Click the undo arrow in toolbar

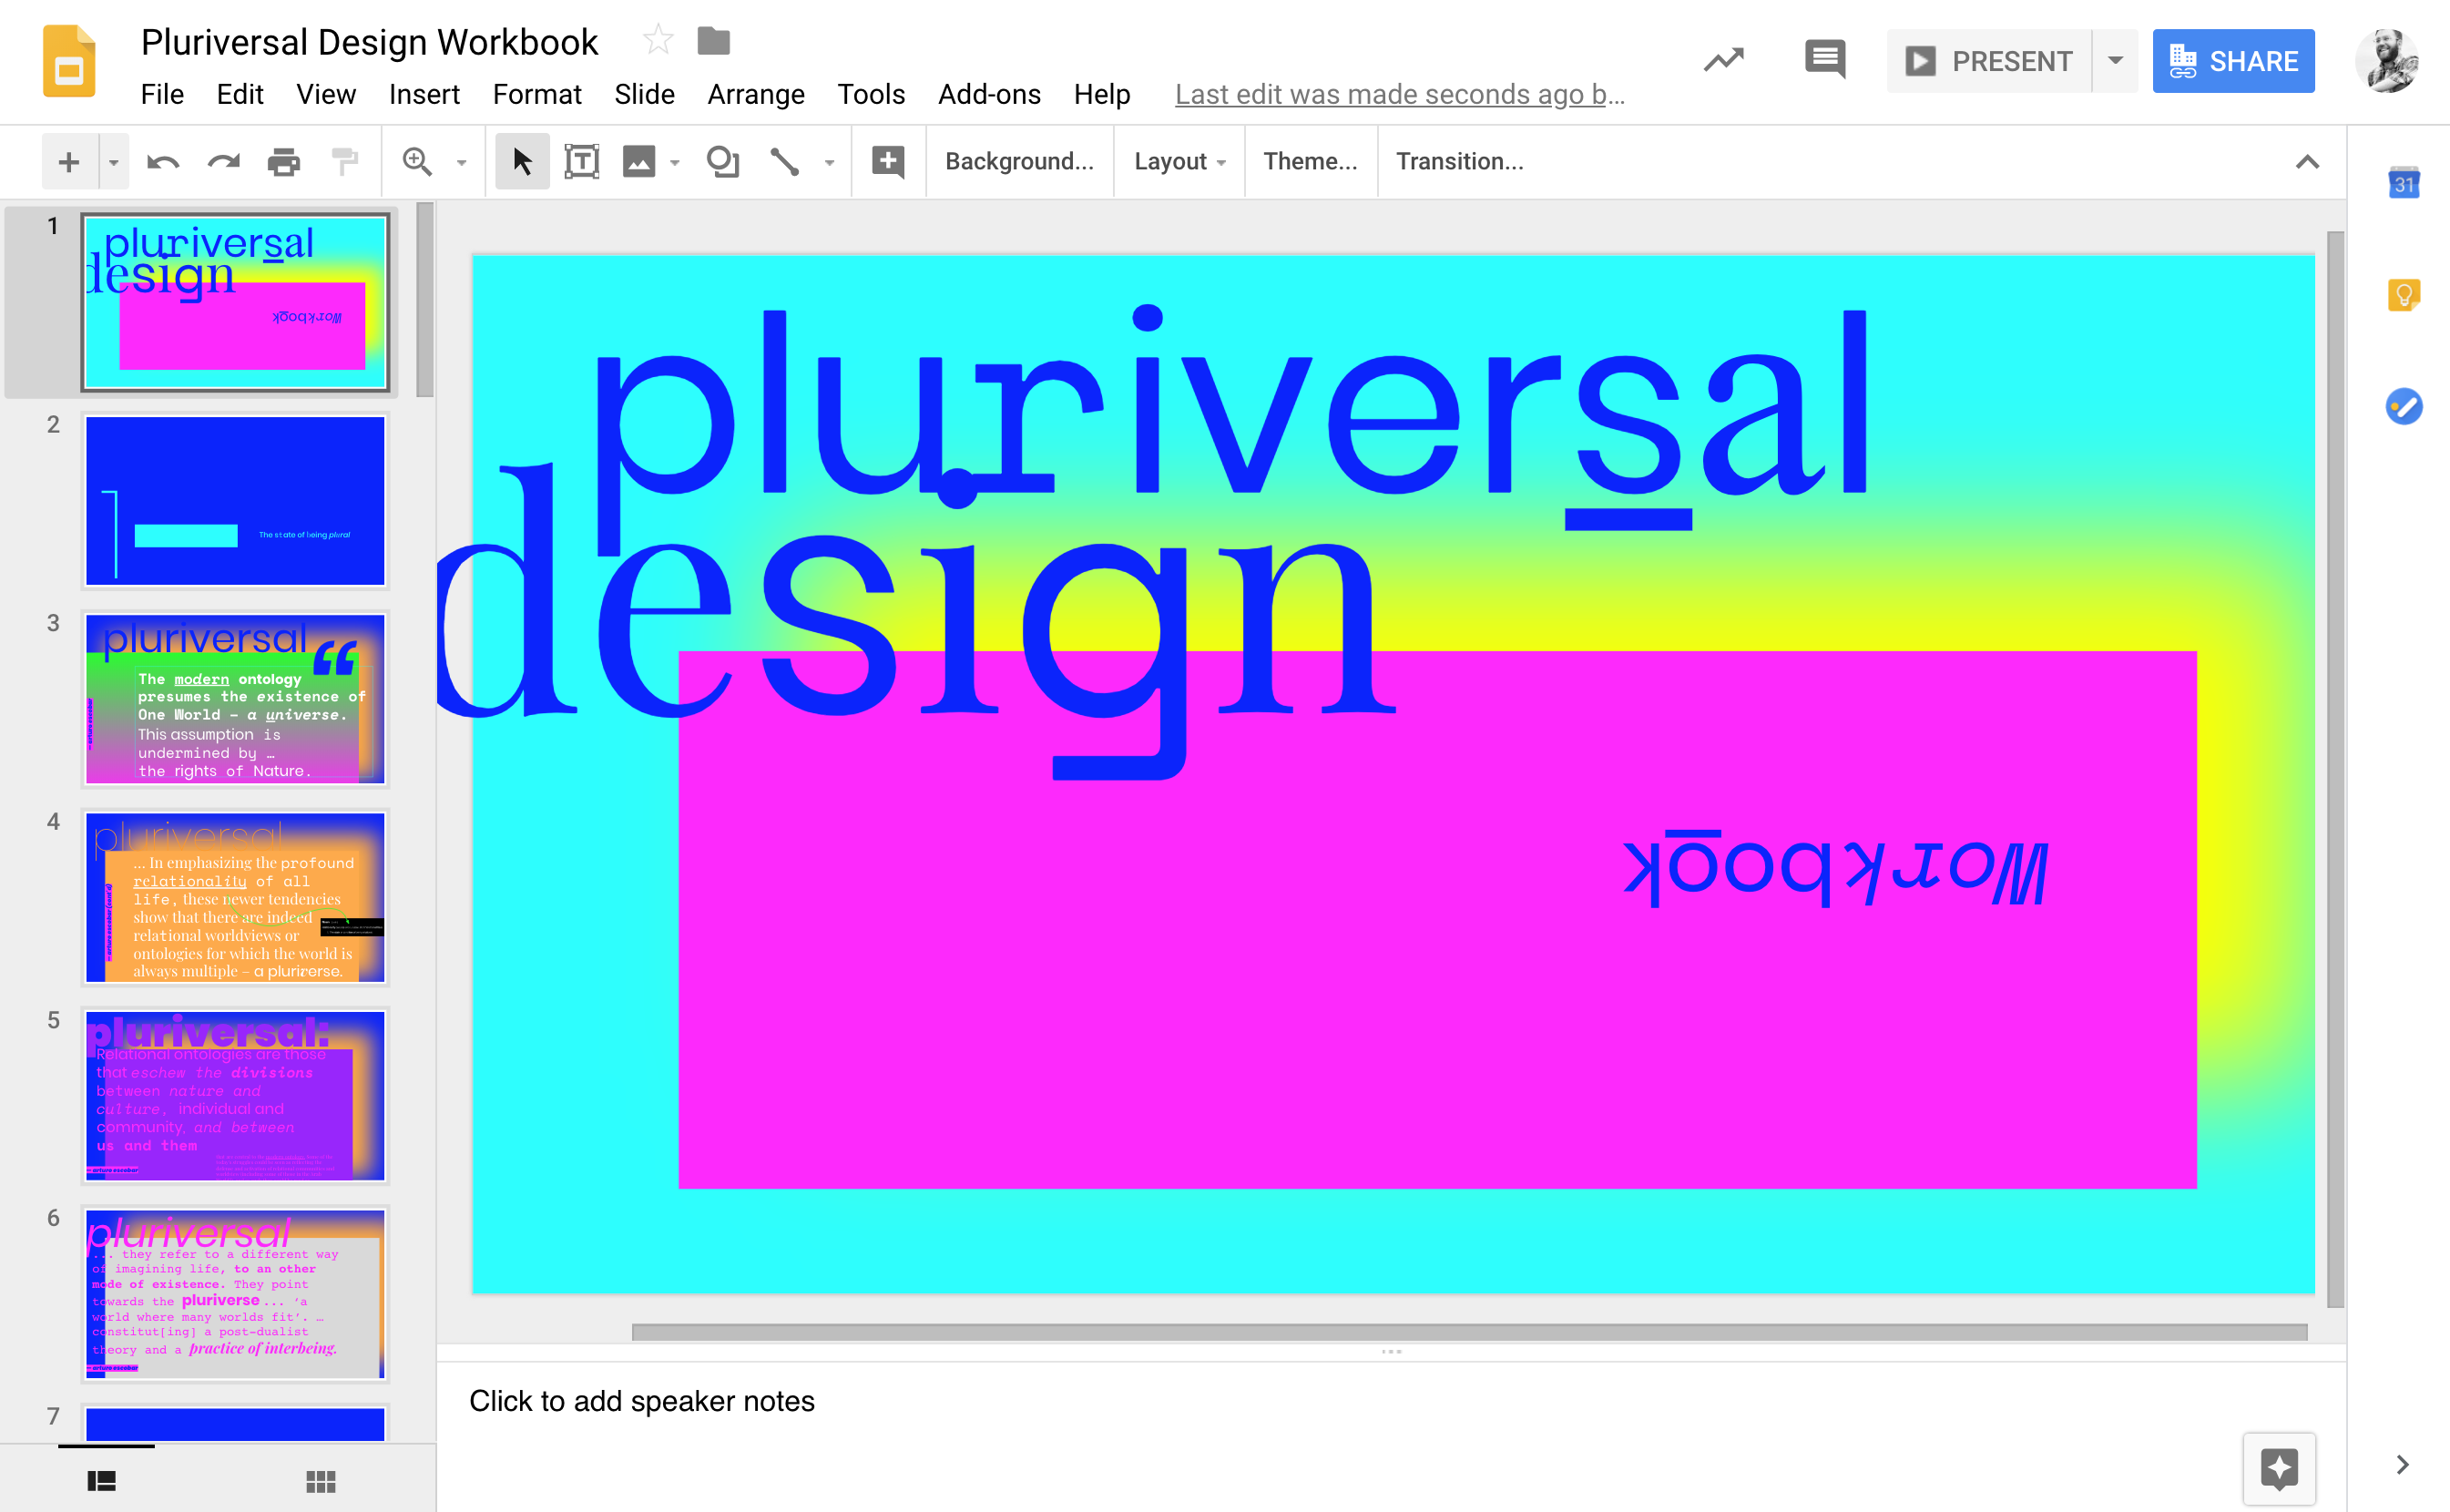[163, 162]
